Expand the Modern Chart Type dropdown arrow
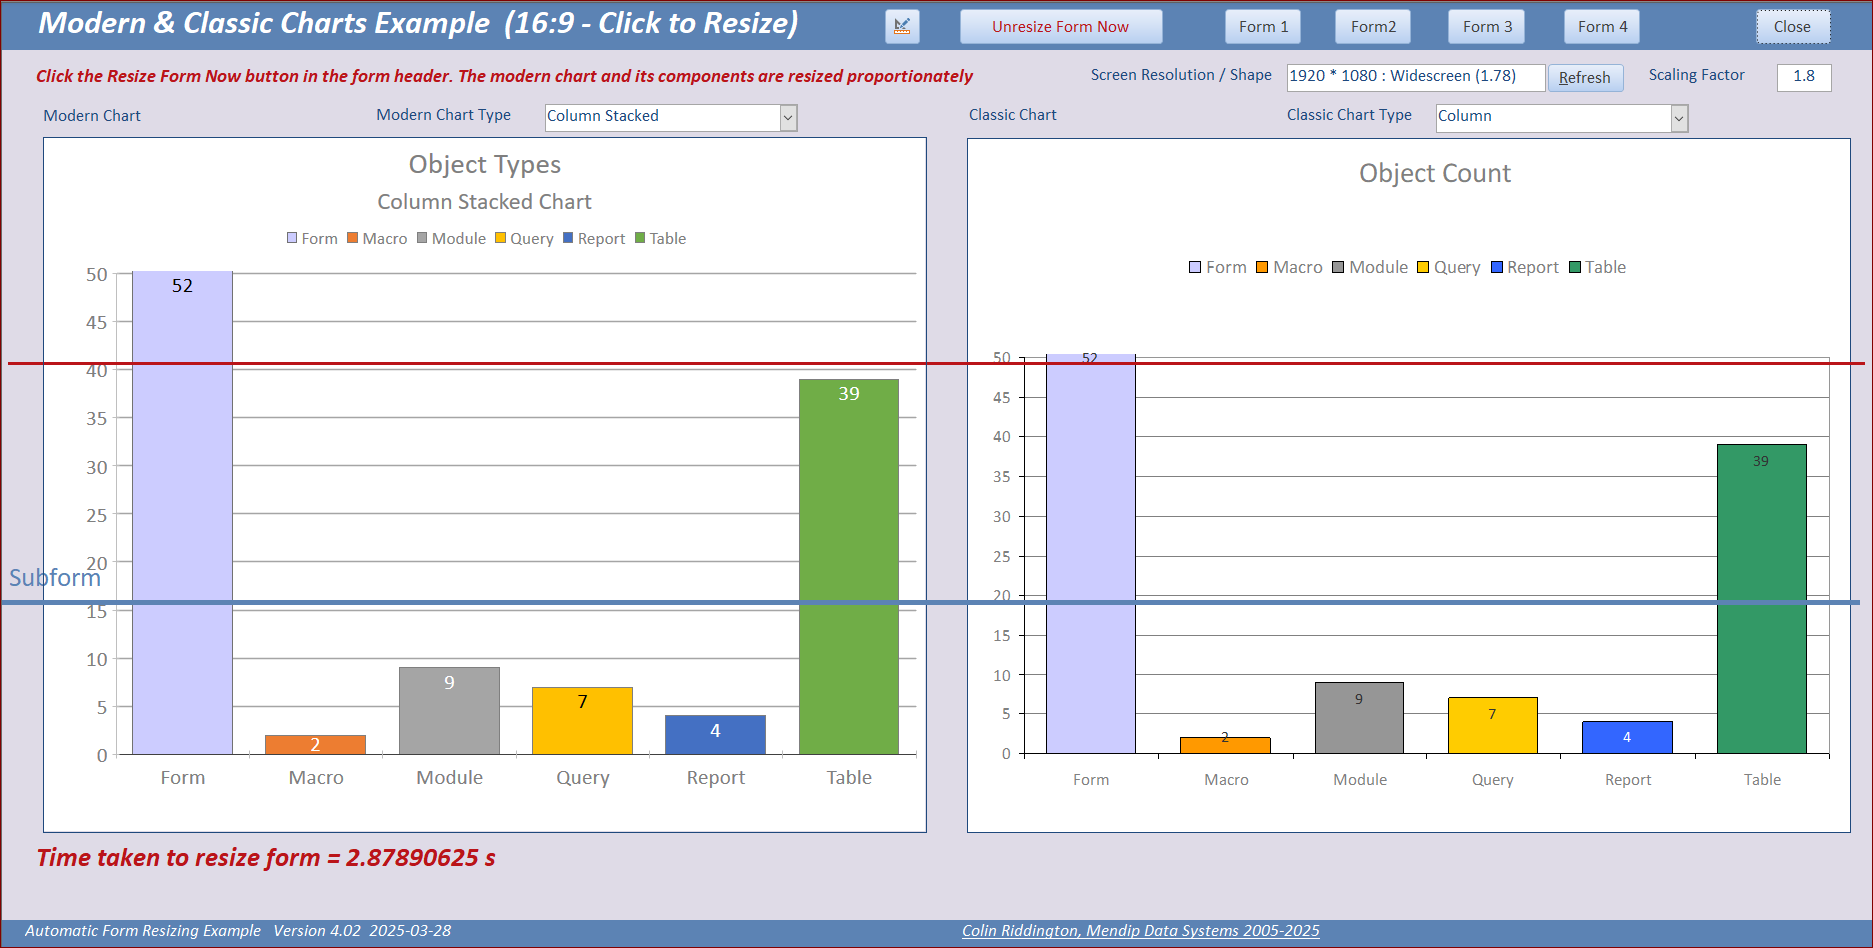Viewport: 1873px width, 948px height. point(788,118)
